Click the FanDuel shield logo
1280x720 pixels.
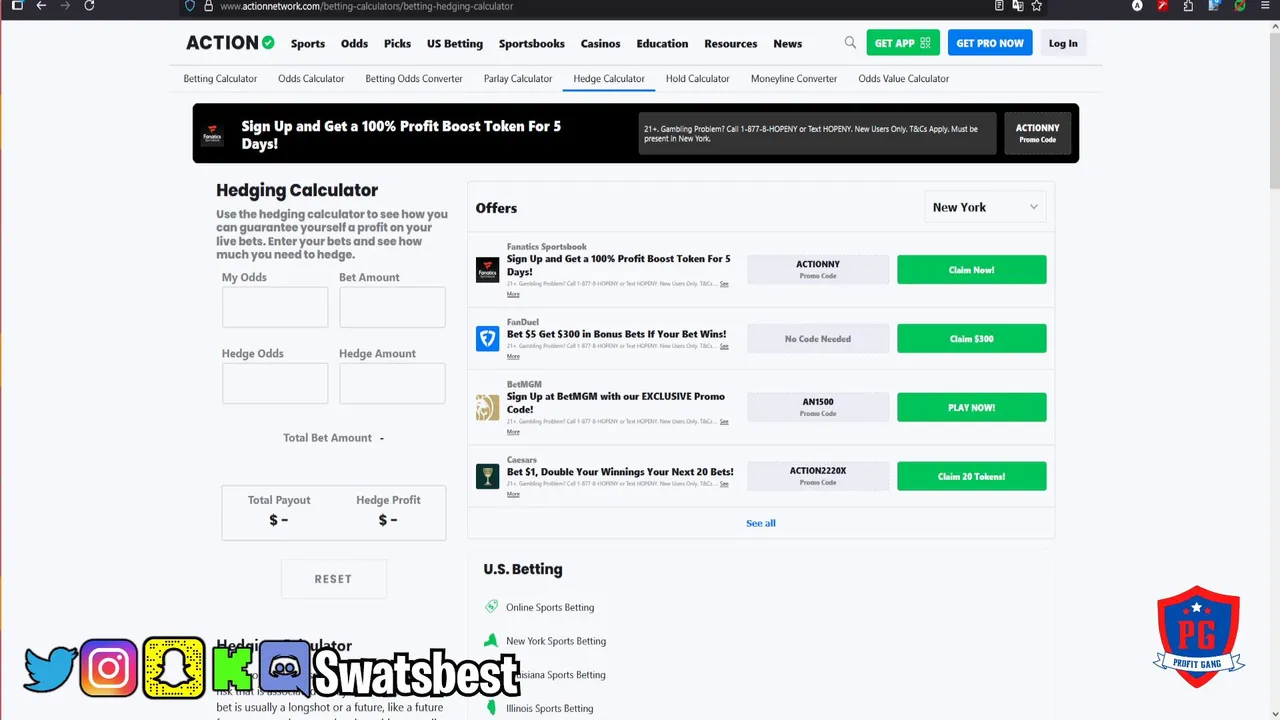click(487, 339)
